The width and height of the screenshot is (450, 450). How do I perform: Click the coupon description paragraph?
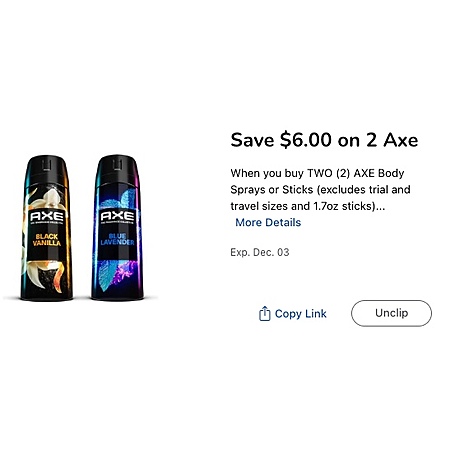point(320,189)
